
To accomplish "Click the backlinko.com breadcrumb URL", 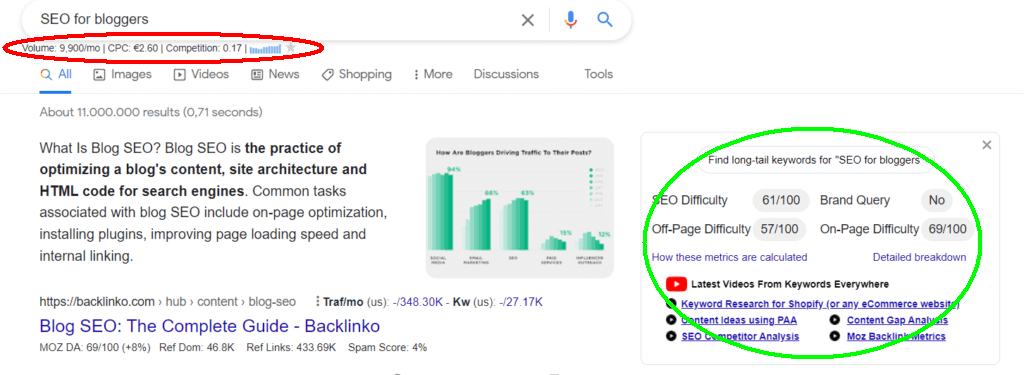I will (x=167, y=302).
